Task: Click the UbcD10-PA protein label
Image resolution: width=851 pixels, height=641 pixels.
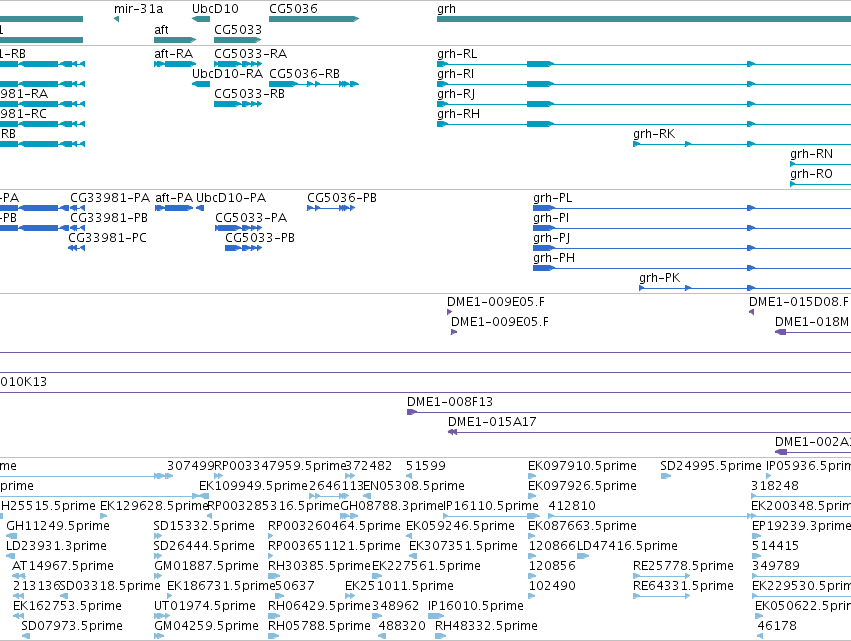Action: click(x=231, y=198)
